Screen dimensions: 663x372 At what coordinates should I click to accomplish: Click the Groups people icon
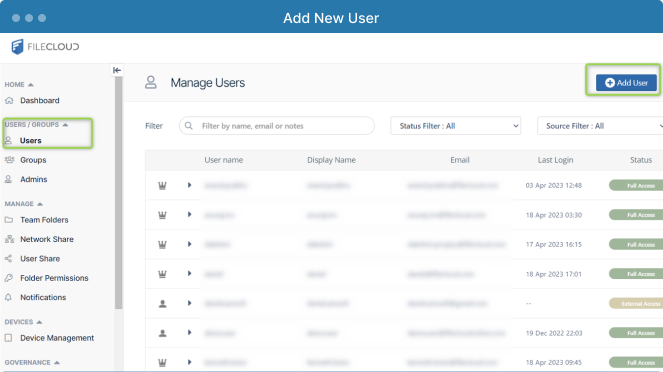[9, 160]
